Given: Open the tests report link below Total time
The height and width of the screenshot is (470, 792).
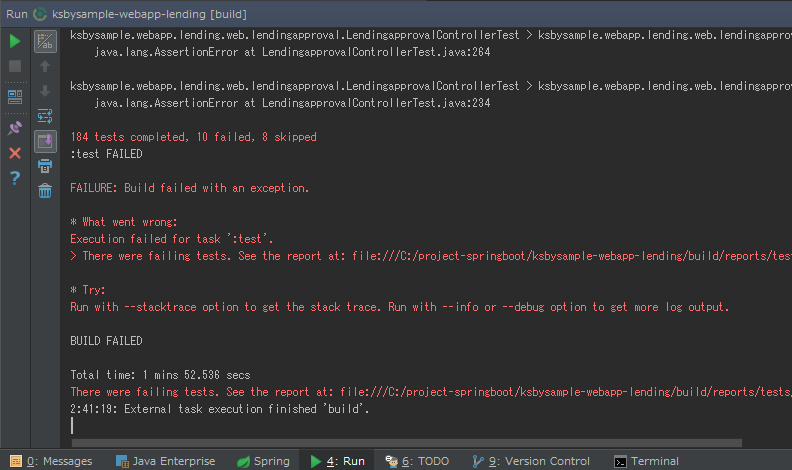Looking at the screenshot, I should click(x=566, y=392).
